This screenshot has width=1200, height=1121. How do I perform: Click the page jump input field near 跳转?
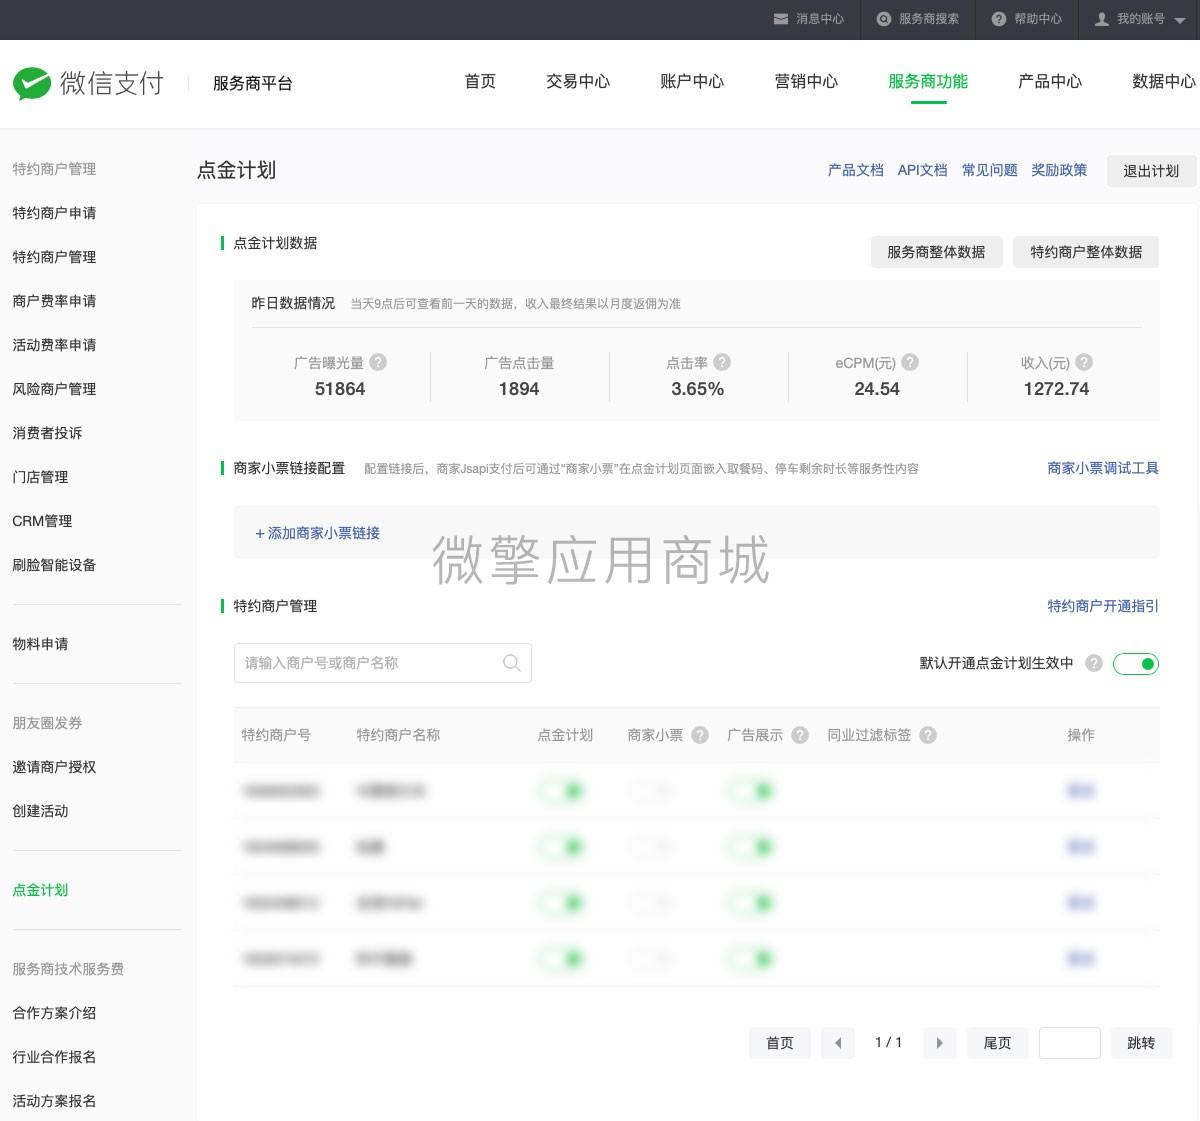(x=1069, y=1042)
